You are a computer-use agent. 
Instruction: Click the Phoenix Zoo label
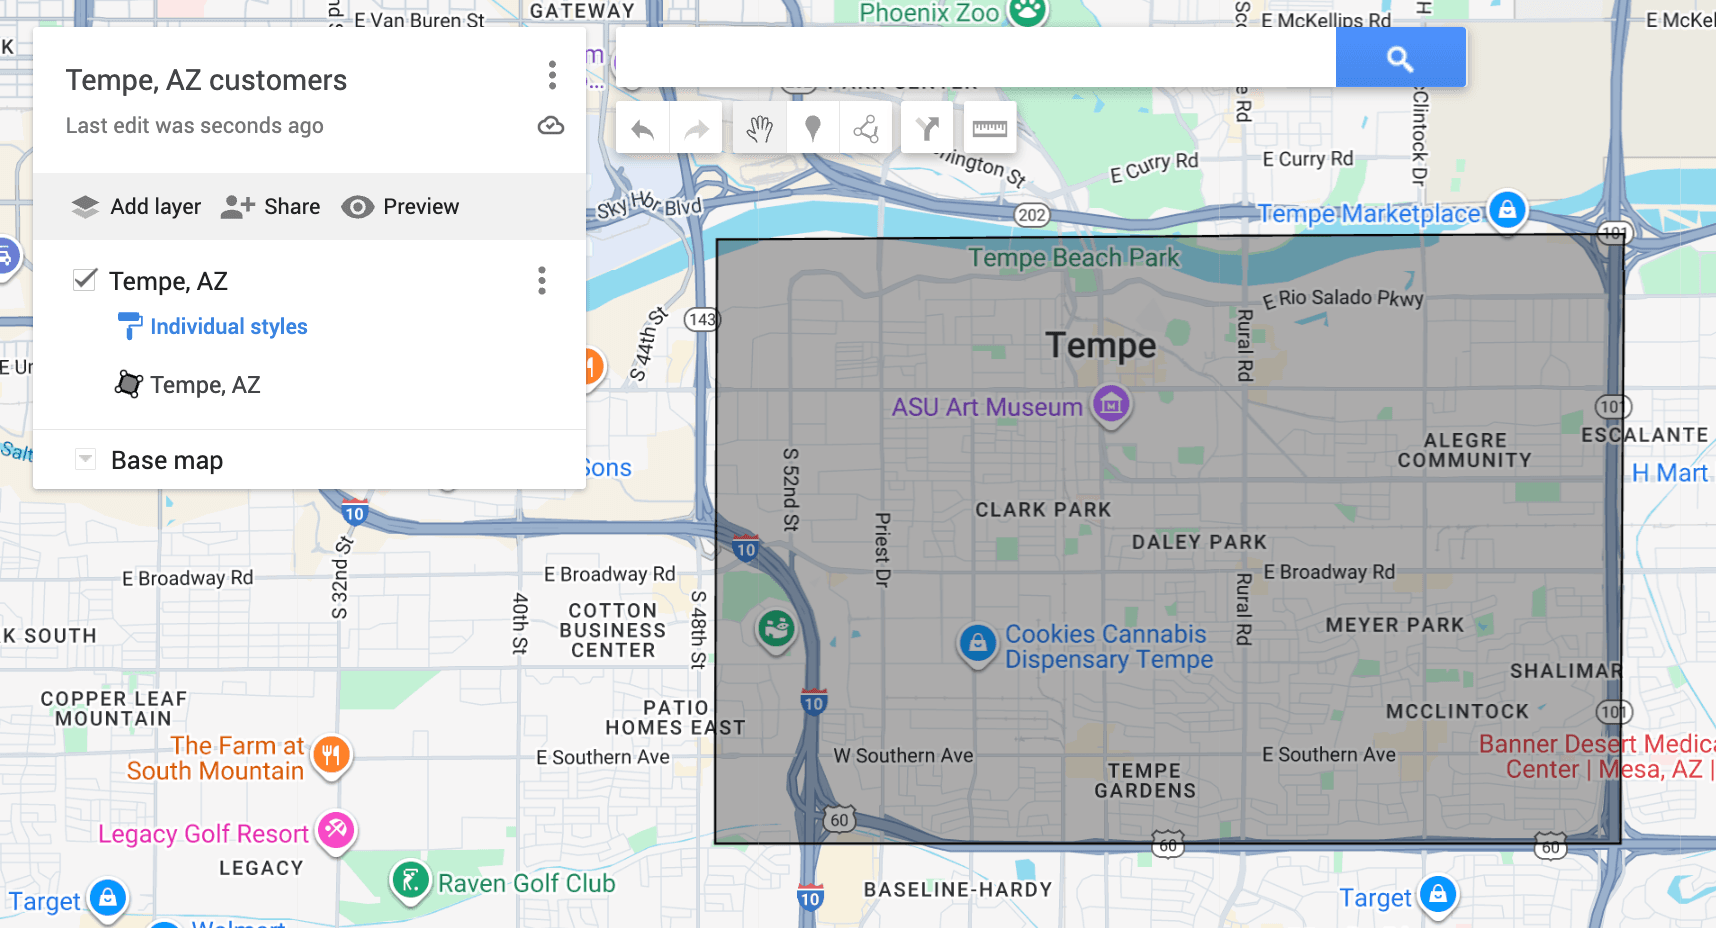click(x=929, y=12)
